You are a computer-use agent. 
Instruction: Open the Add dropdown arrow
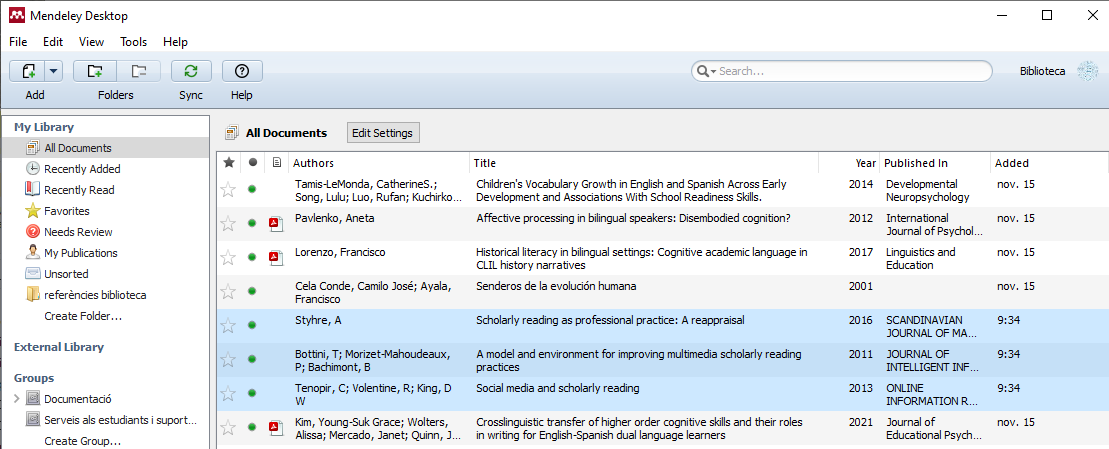[x=54, y=71]
